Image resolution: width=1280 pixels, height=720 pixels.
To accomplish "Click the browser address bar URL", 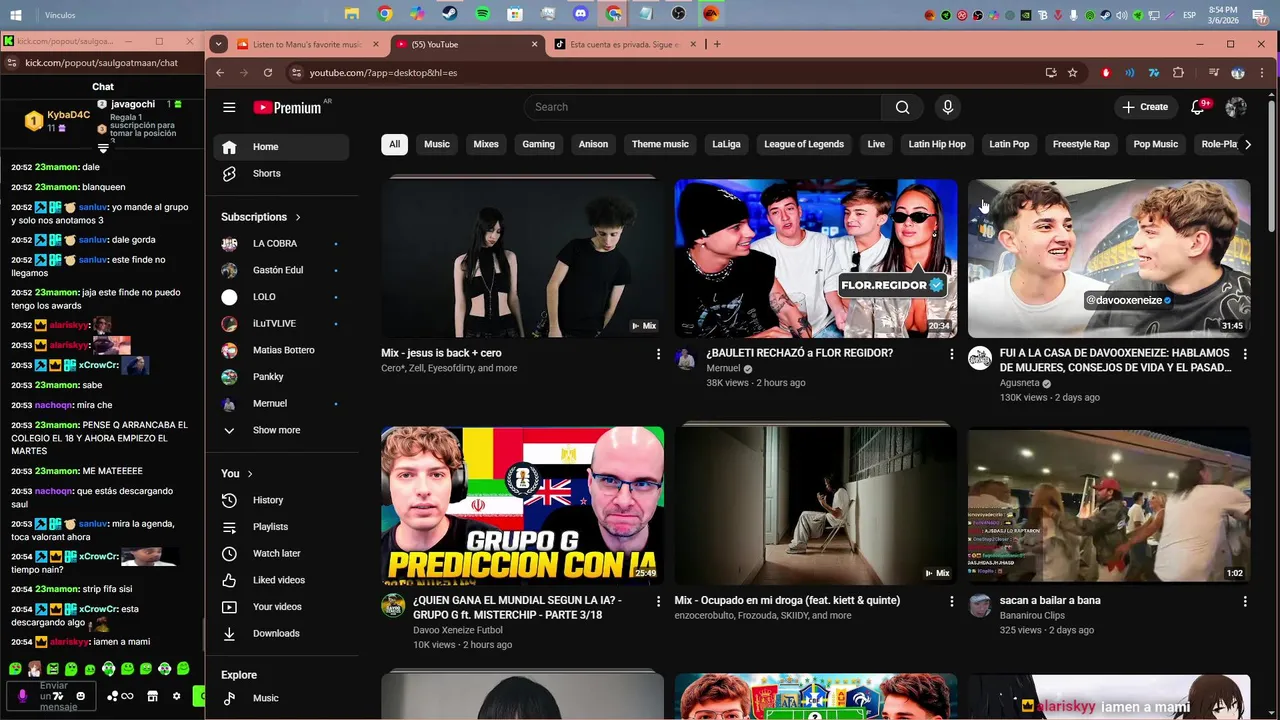I will [x=383, y=73].
